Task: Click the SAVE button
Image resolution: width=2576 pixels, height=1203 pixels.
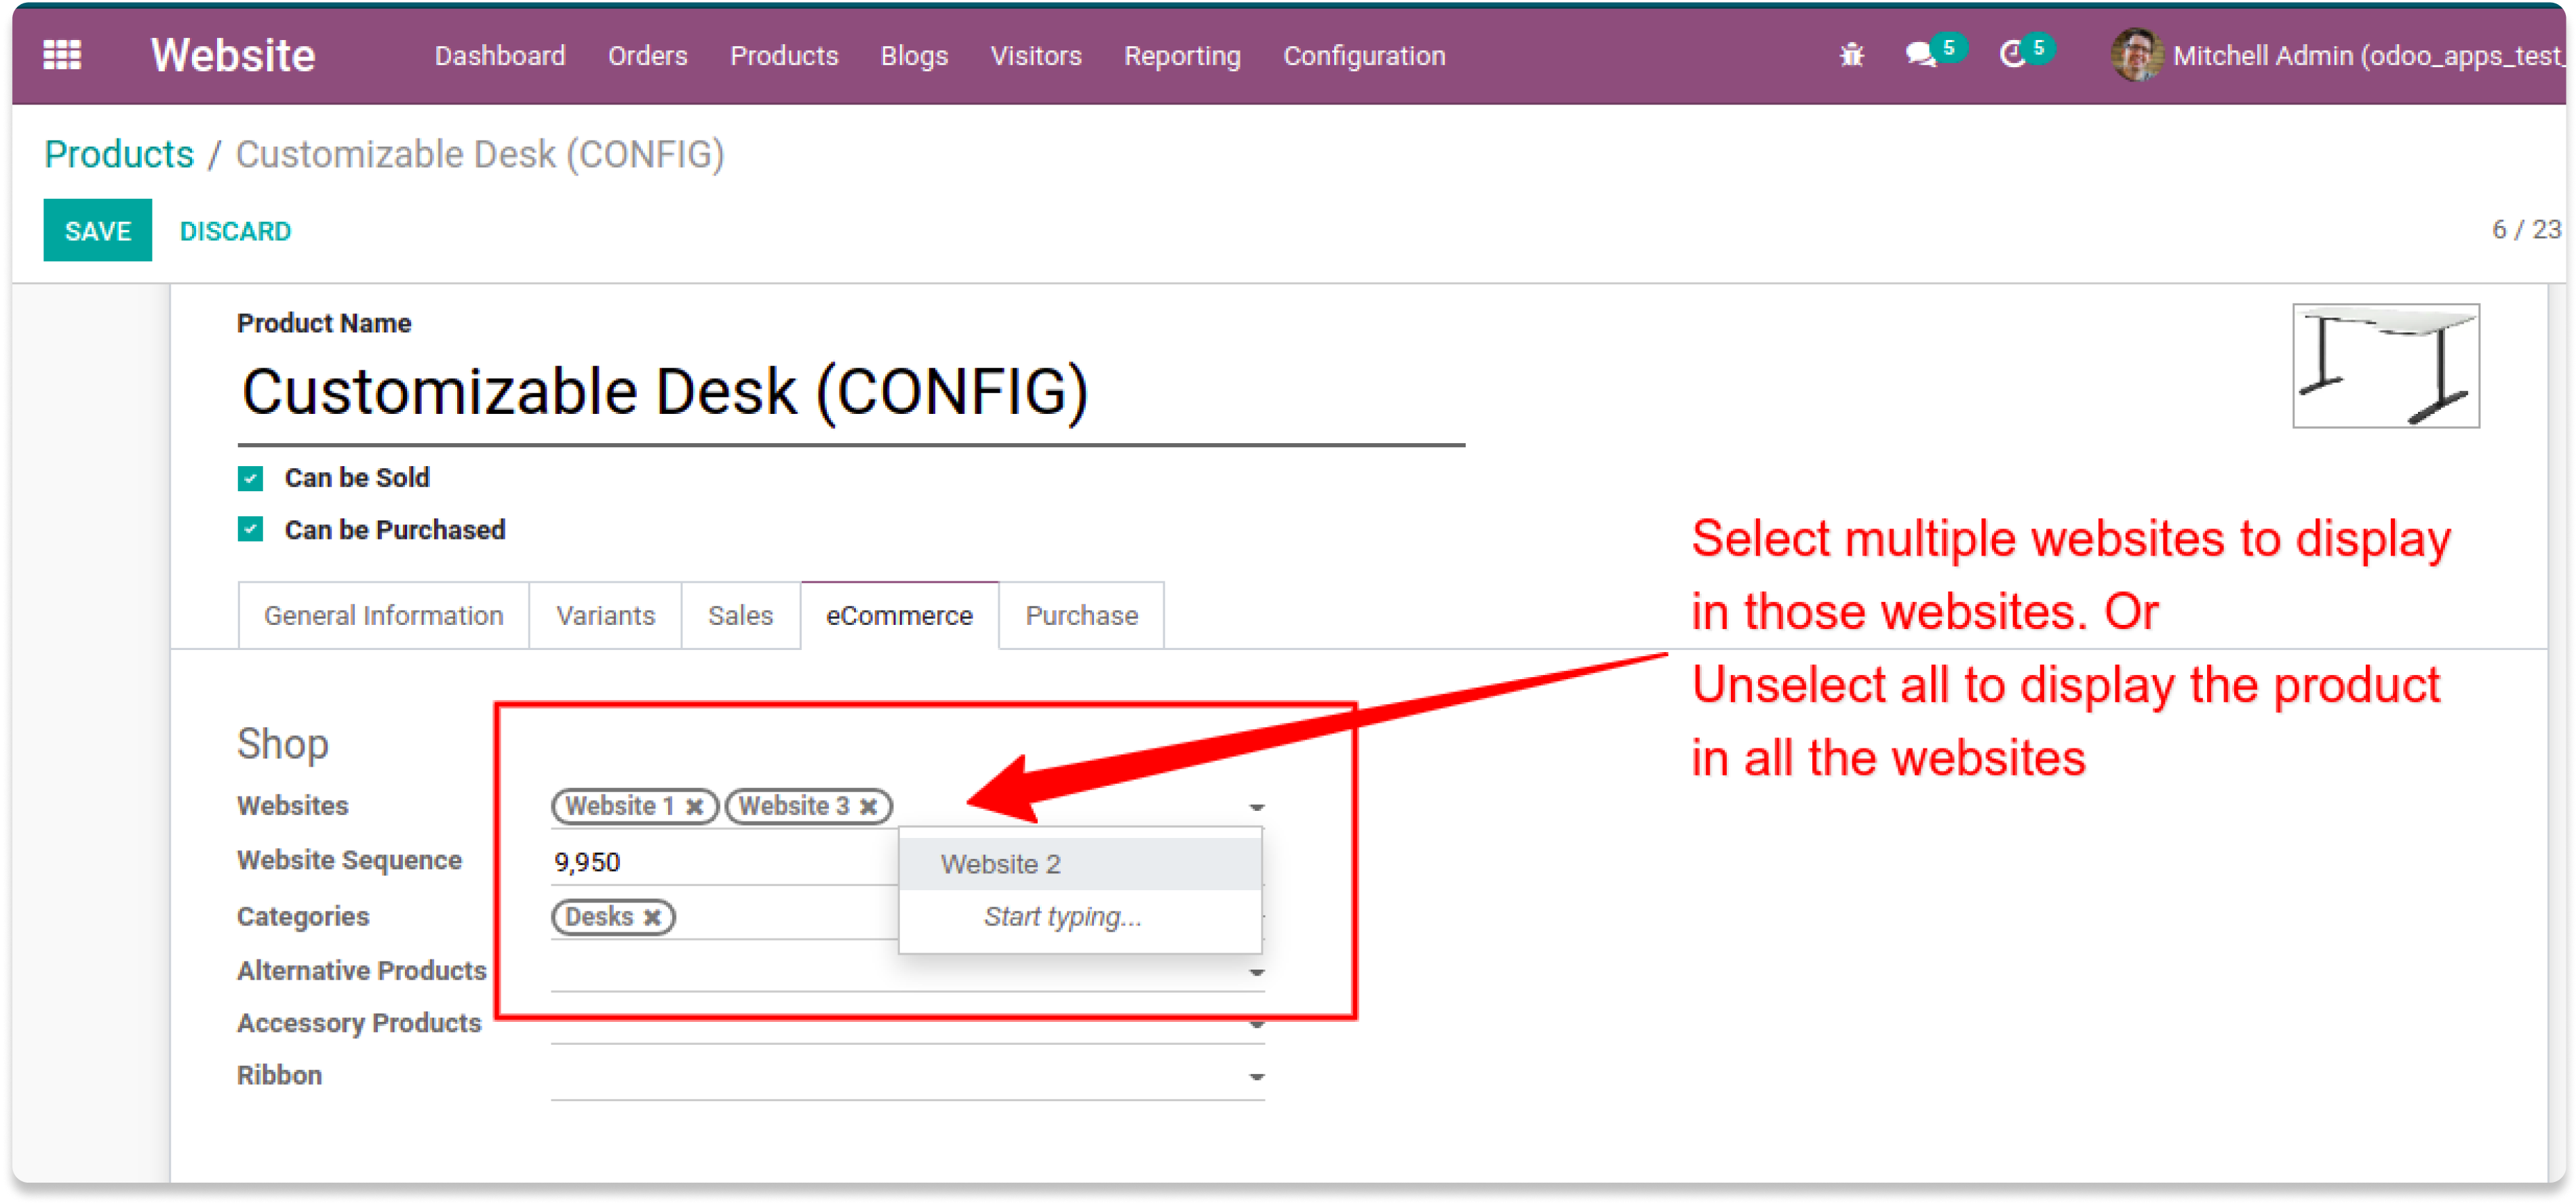Action: pyautogui.click(x=97, y=231)
